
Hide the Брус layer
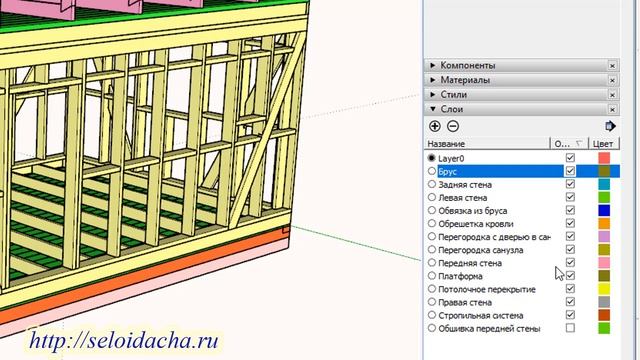point(570,171)
